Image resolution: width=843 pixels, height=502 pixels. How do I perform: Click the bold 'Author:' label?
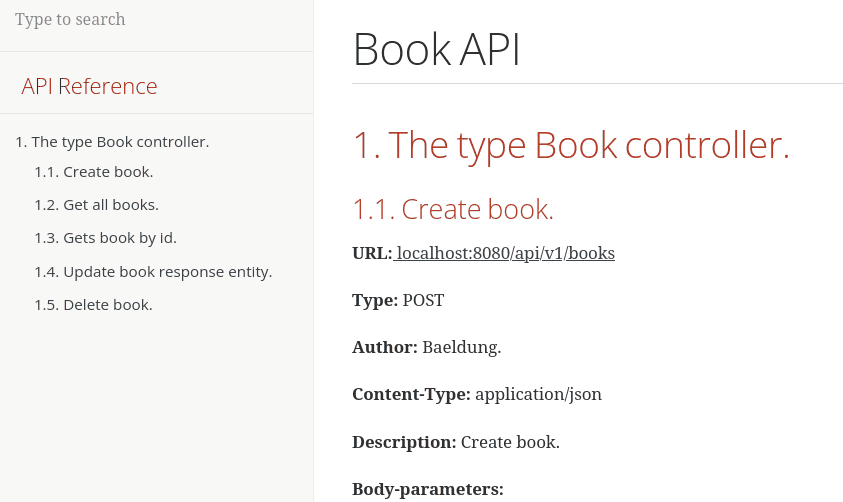[x=384, y=347]
